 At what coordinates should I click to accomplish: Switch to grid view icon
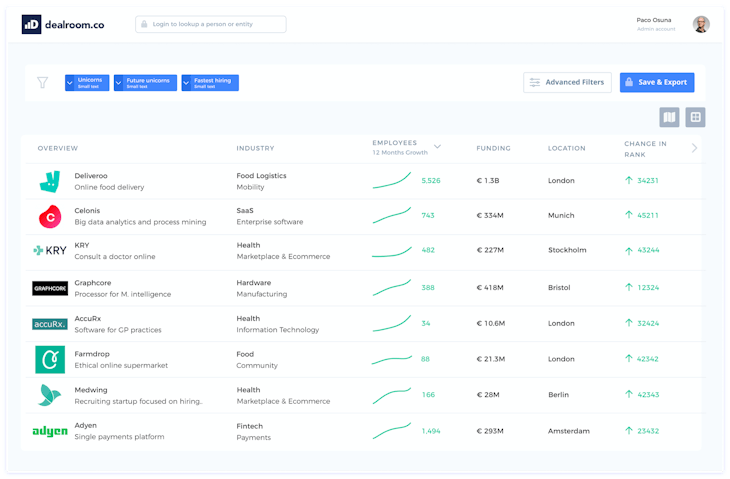(696, 117)
